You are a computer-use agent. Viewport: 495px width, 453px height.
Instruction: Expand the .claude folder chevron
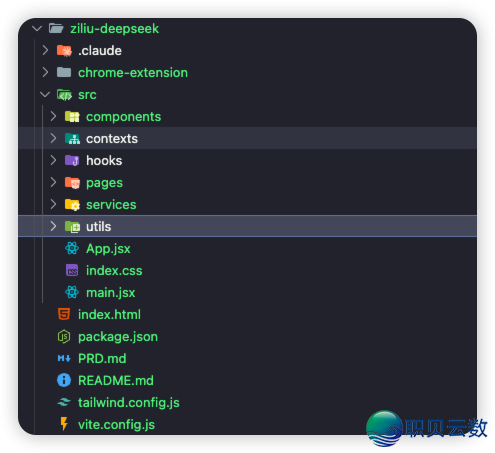click(45, 51)
